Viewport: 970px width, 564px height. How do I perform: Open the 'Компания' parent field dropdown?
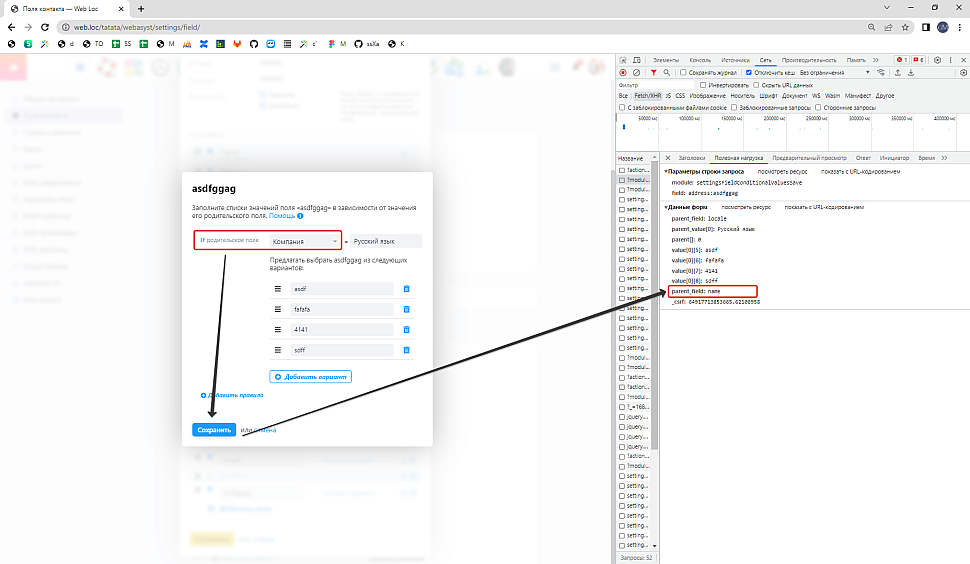[306, 241]
